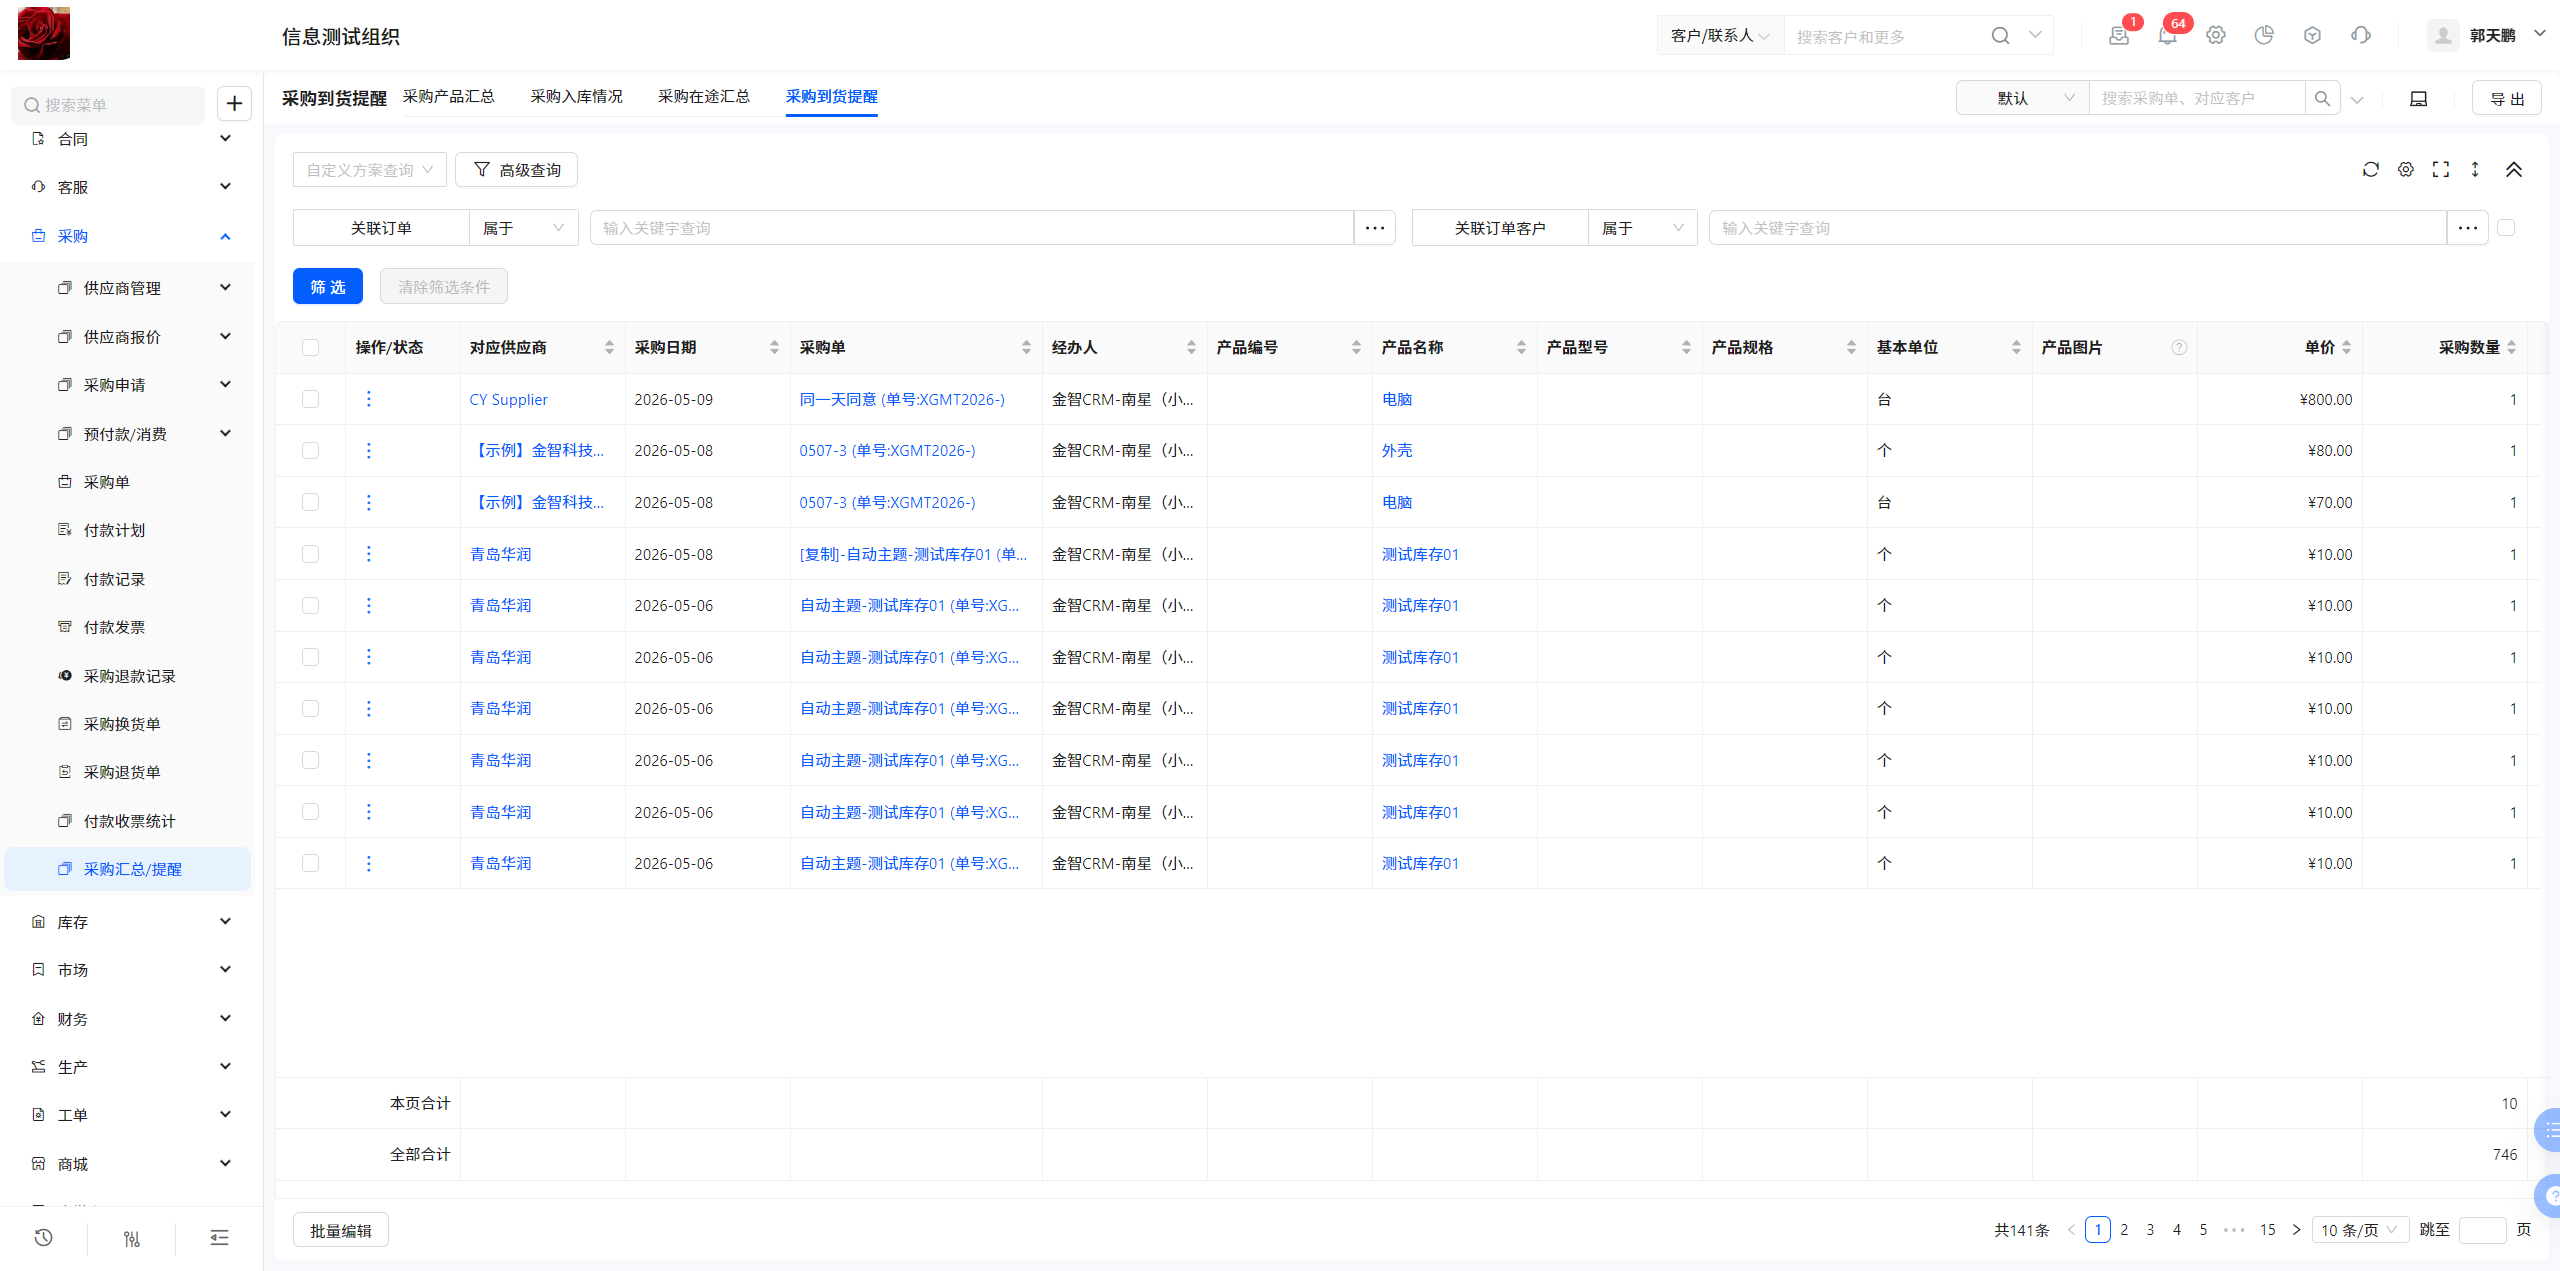Click the customer service headset icon in header
The width and height of the screenshot is (2560, 1271).
(x=2361, y=36)
